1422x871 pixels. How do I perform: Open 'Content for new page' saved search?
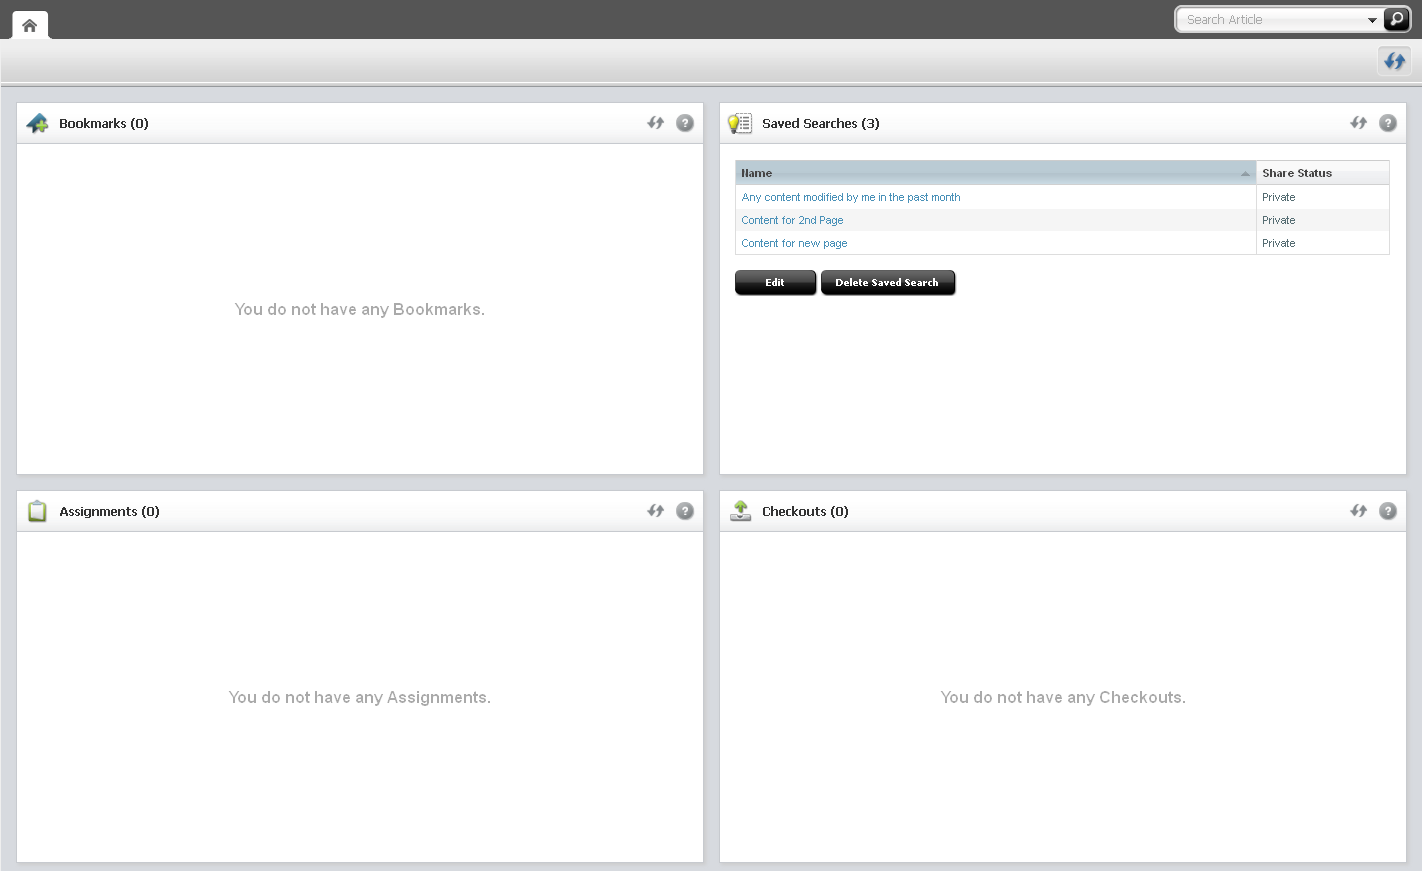[x=794, y=243]
